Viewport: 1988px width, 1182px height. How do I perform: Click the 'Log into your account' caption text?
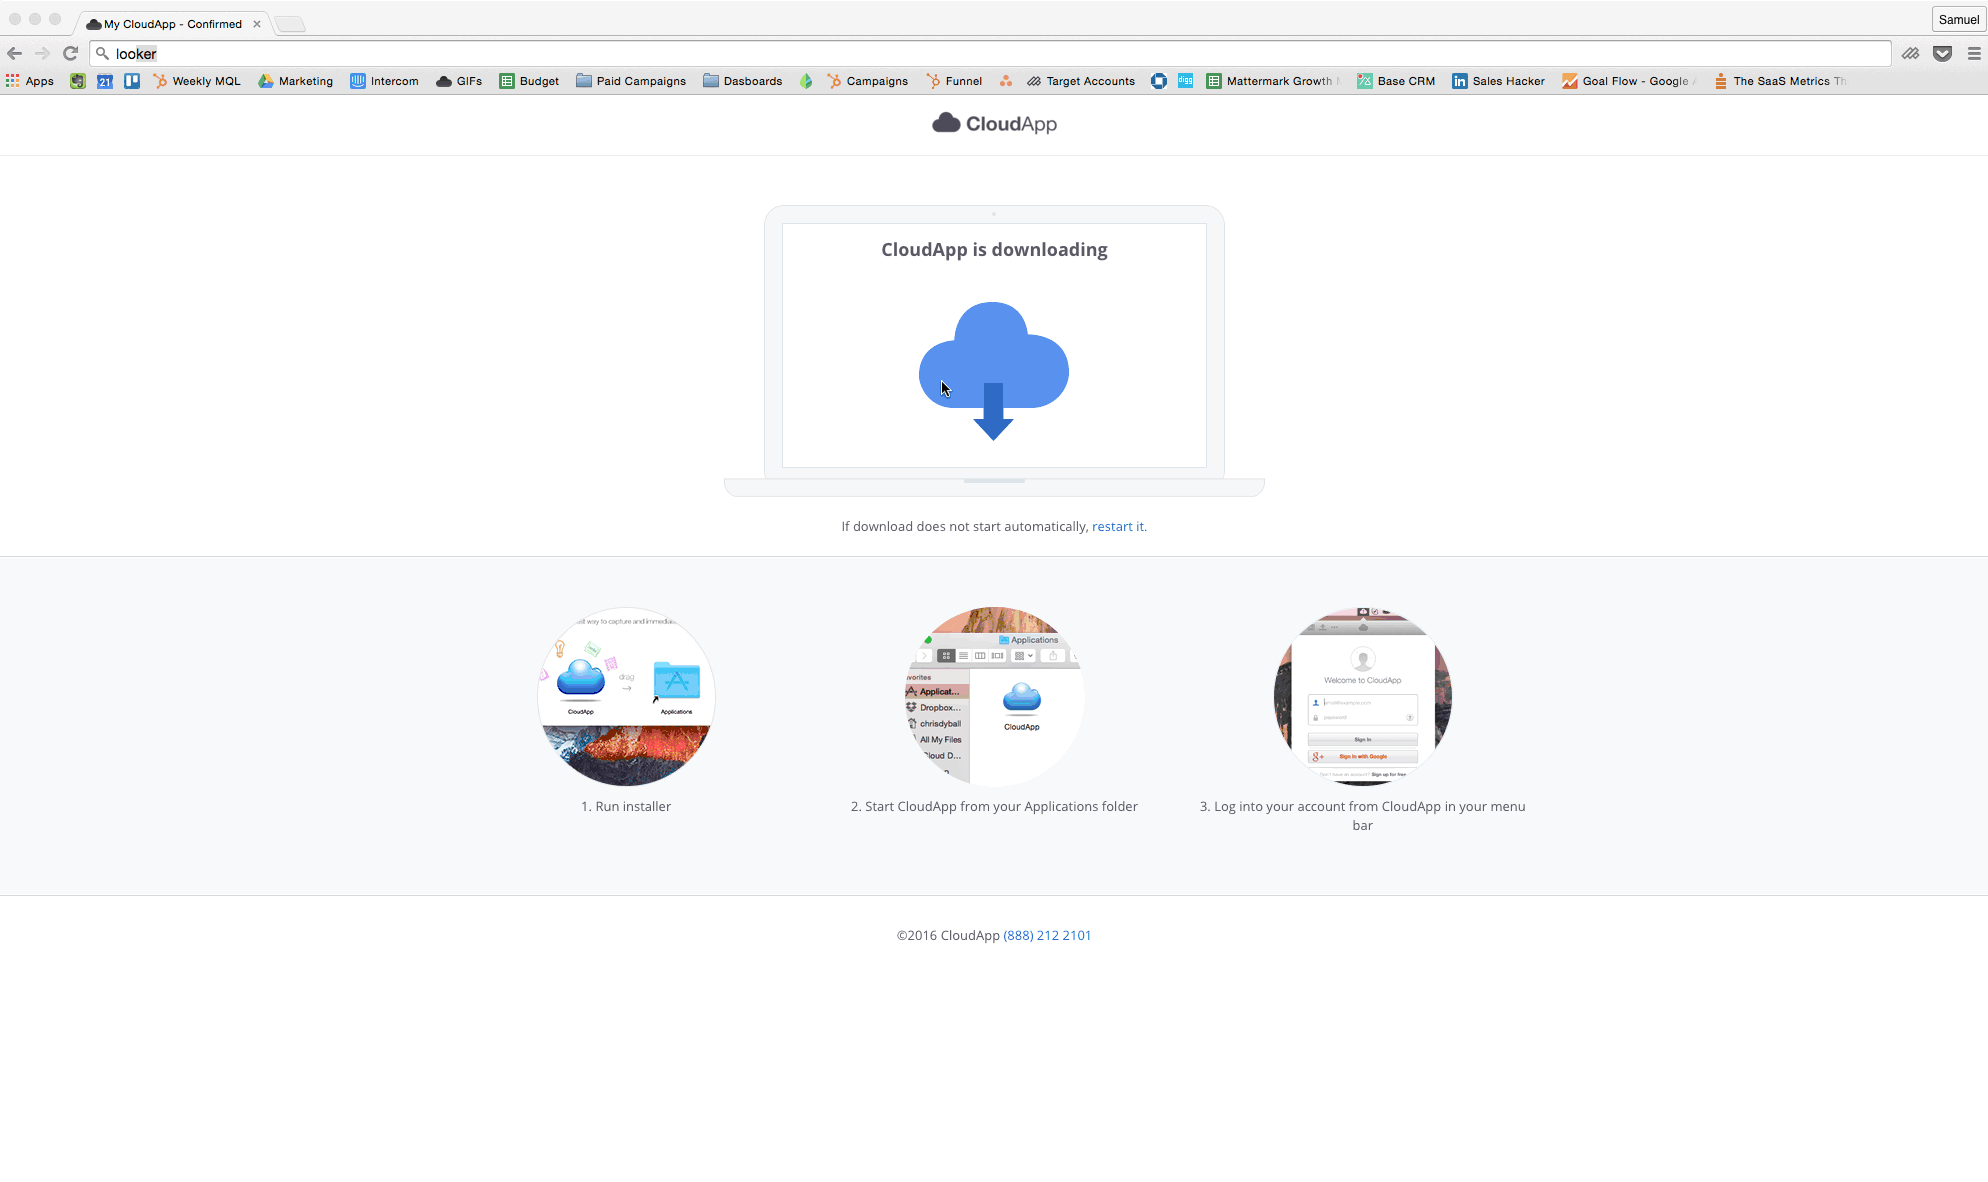(1362, 815)
